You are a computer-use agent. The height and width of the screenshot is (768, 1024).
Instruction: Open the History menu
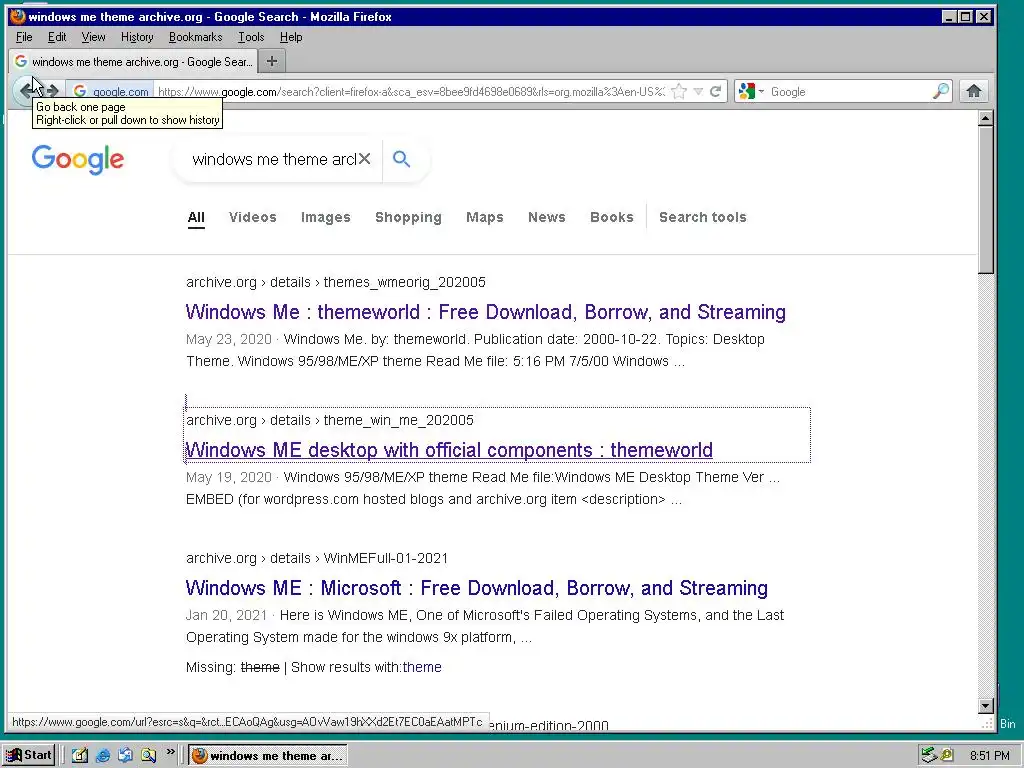(137, 37)
